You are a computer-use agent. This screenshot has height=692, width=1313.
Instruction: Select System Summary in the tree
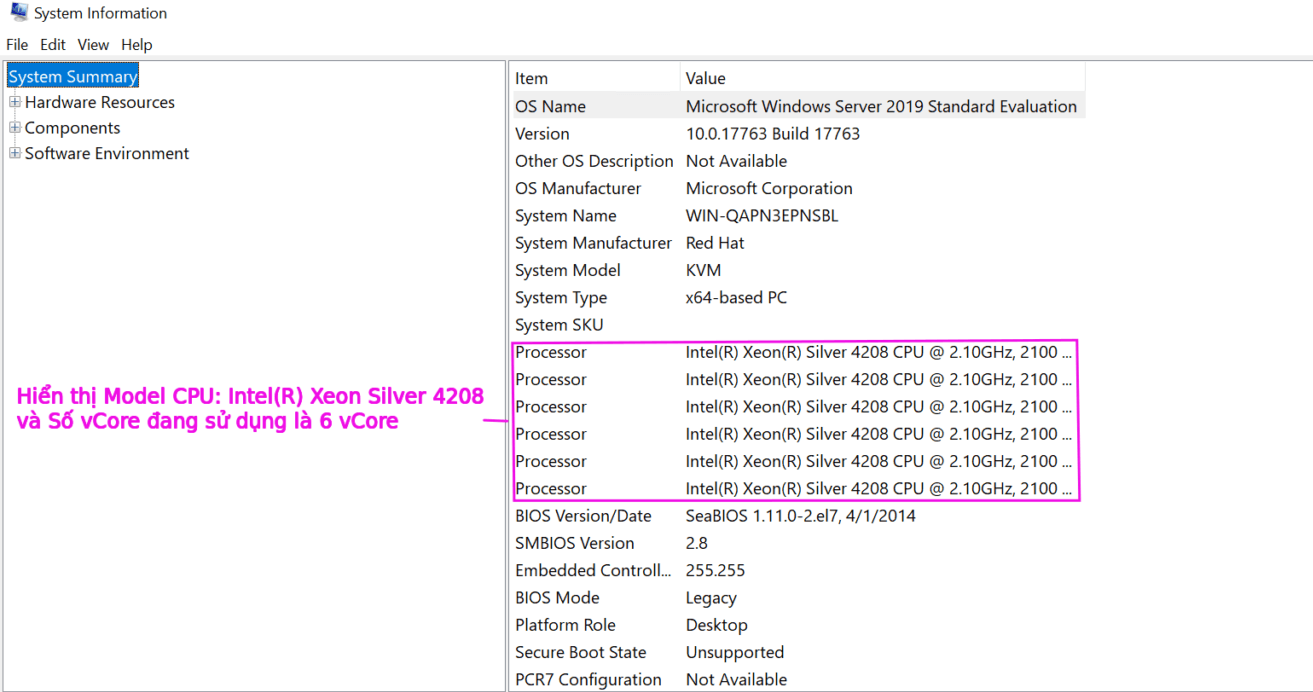[73, 77]
